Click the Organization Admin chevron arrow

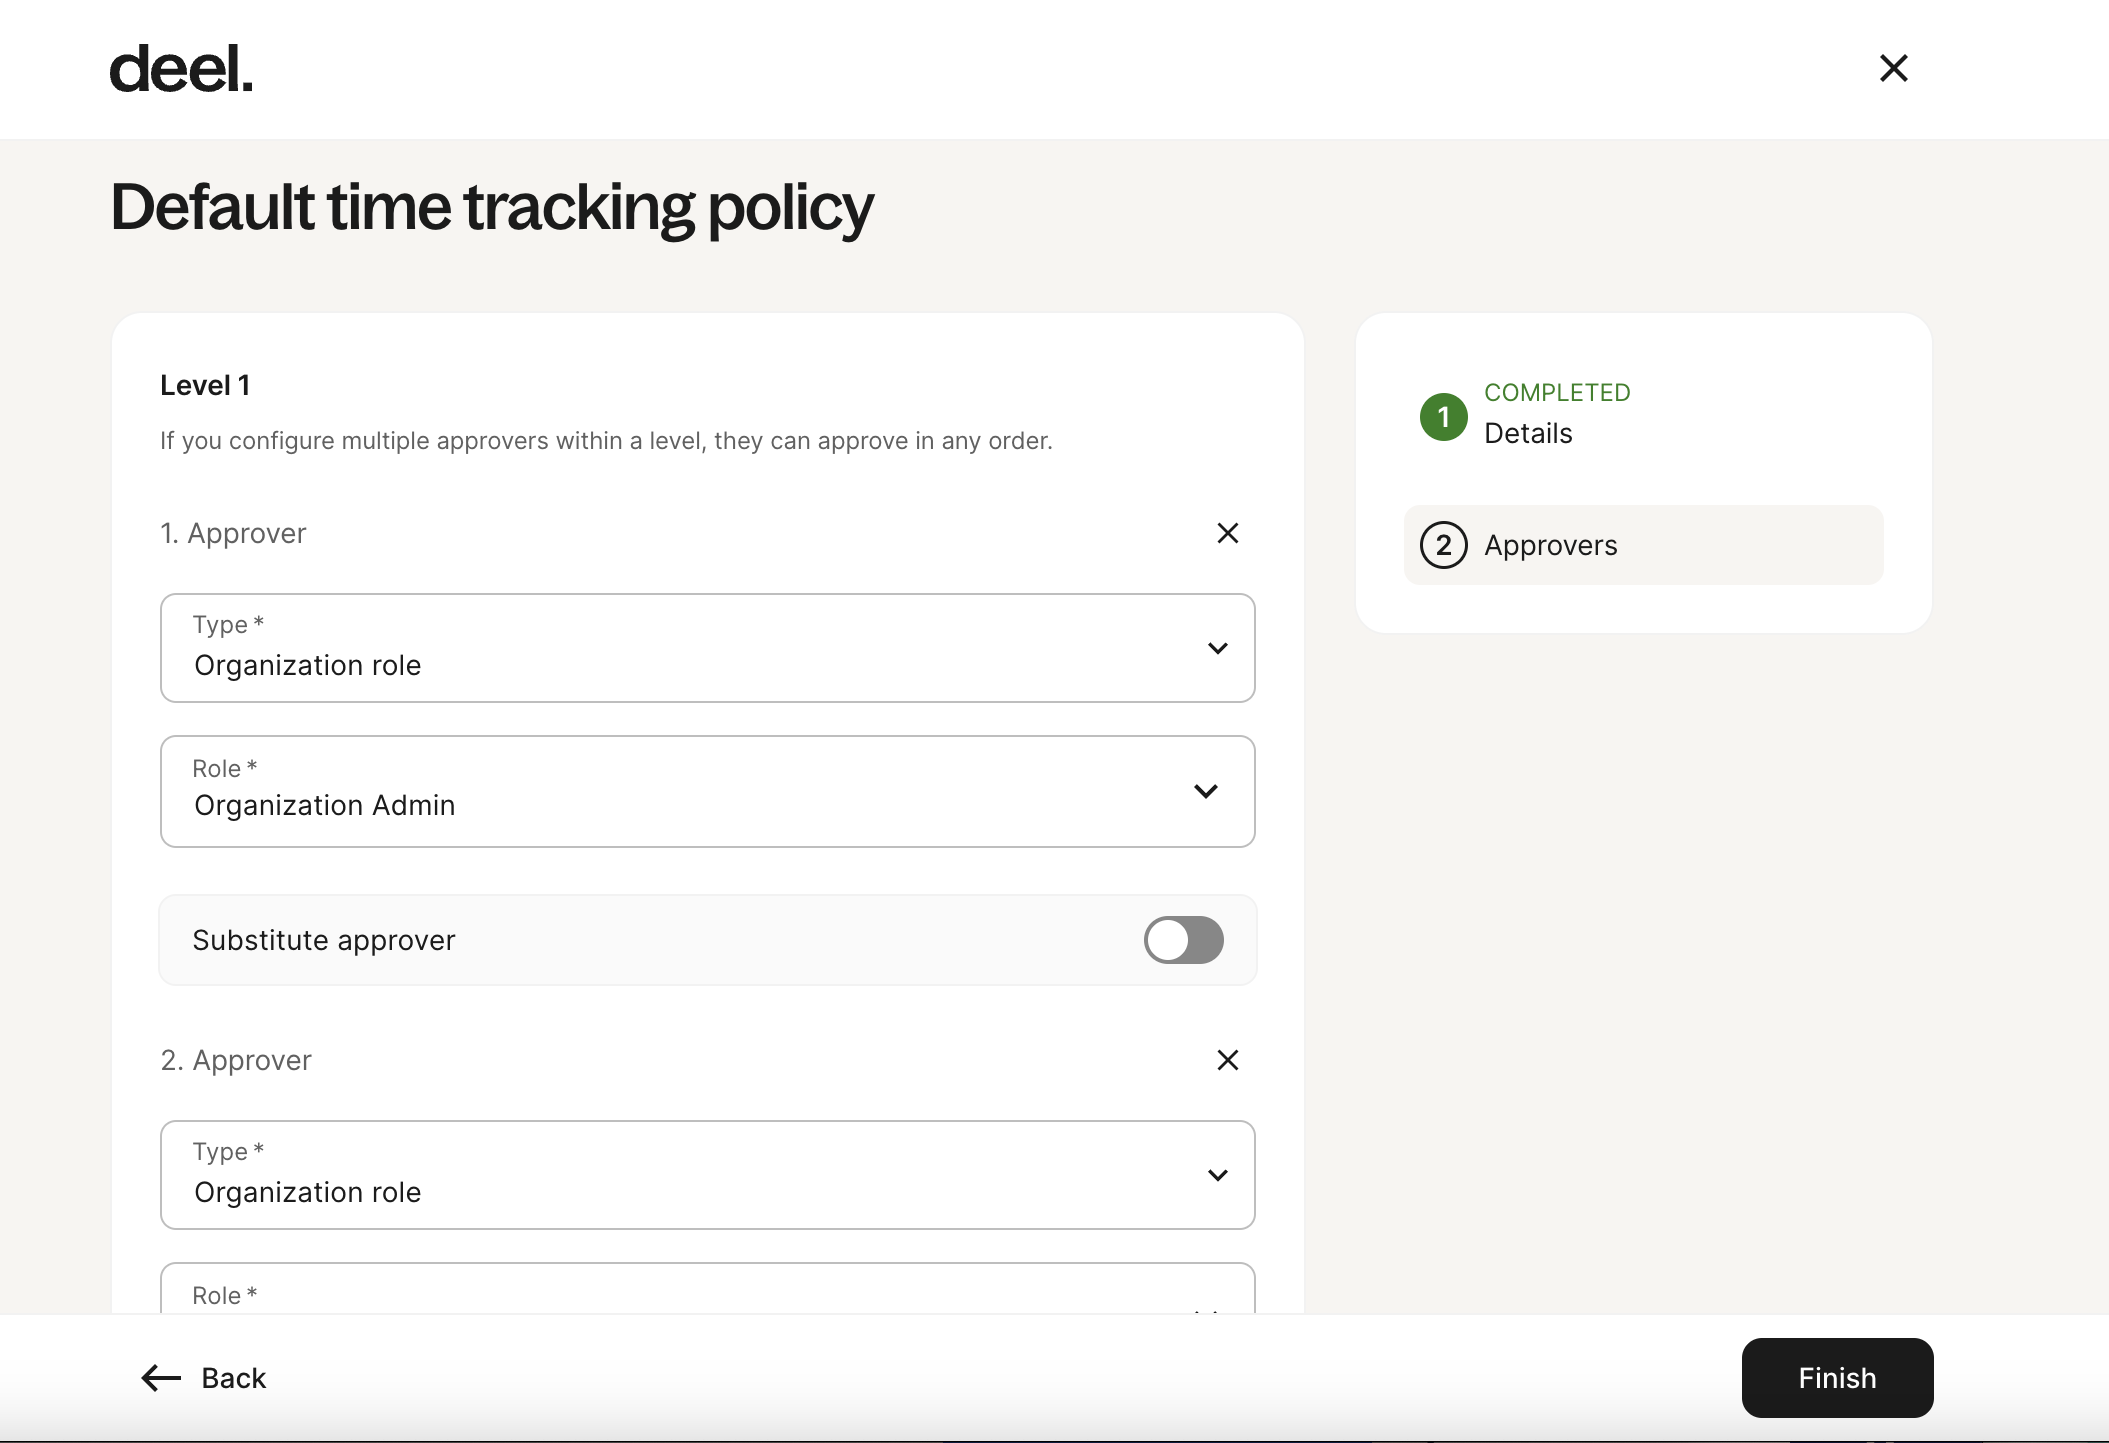click(1206, 791)
